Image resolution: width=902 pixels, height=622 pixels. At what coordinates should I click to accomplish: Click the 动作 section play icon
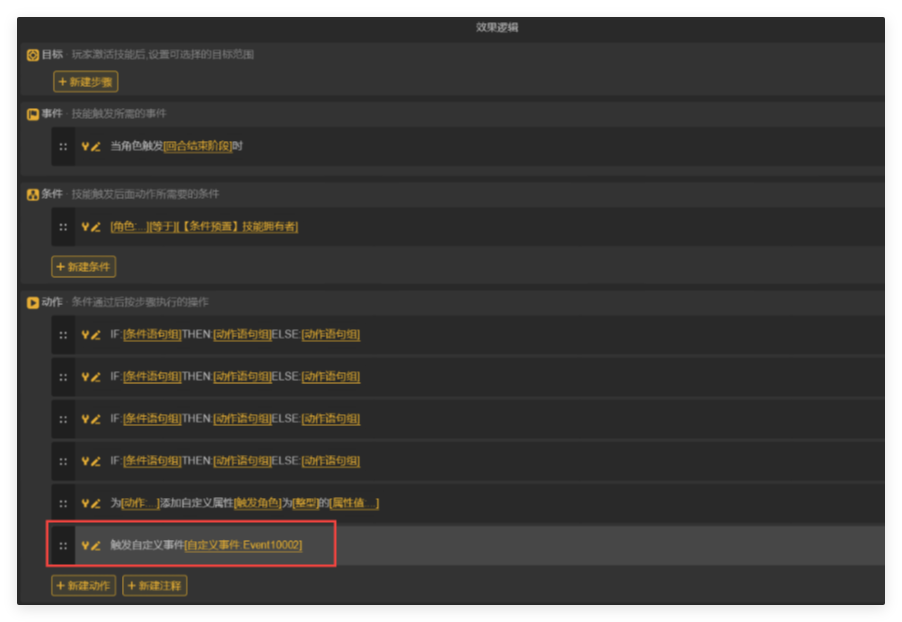click(x=33, y=302)
